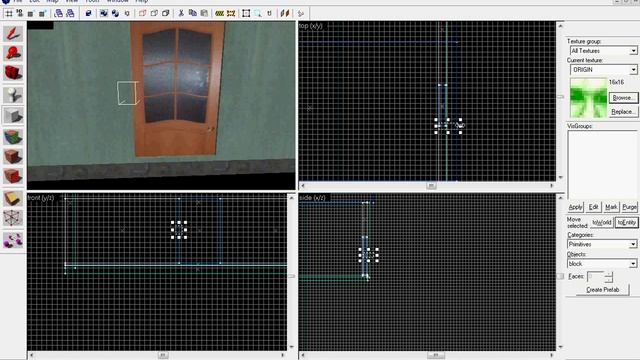Click the texture alignment icon in the toolbar
Viewport: 640px width, 360px height.
point(285,13)
